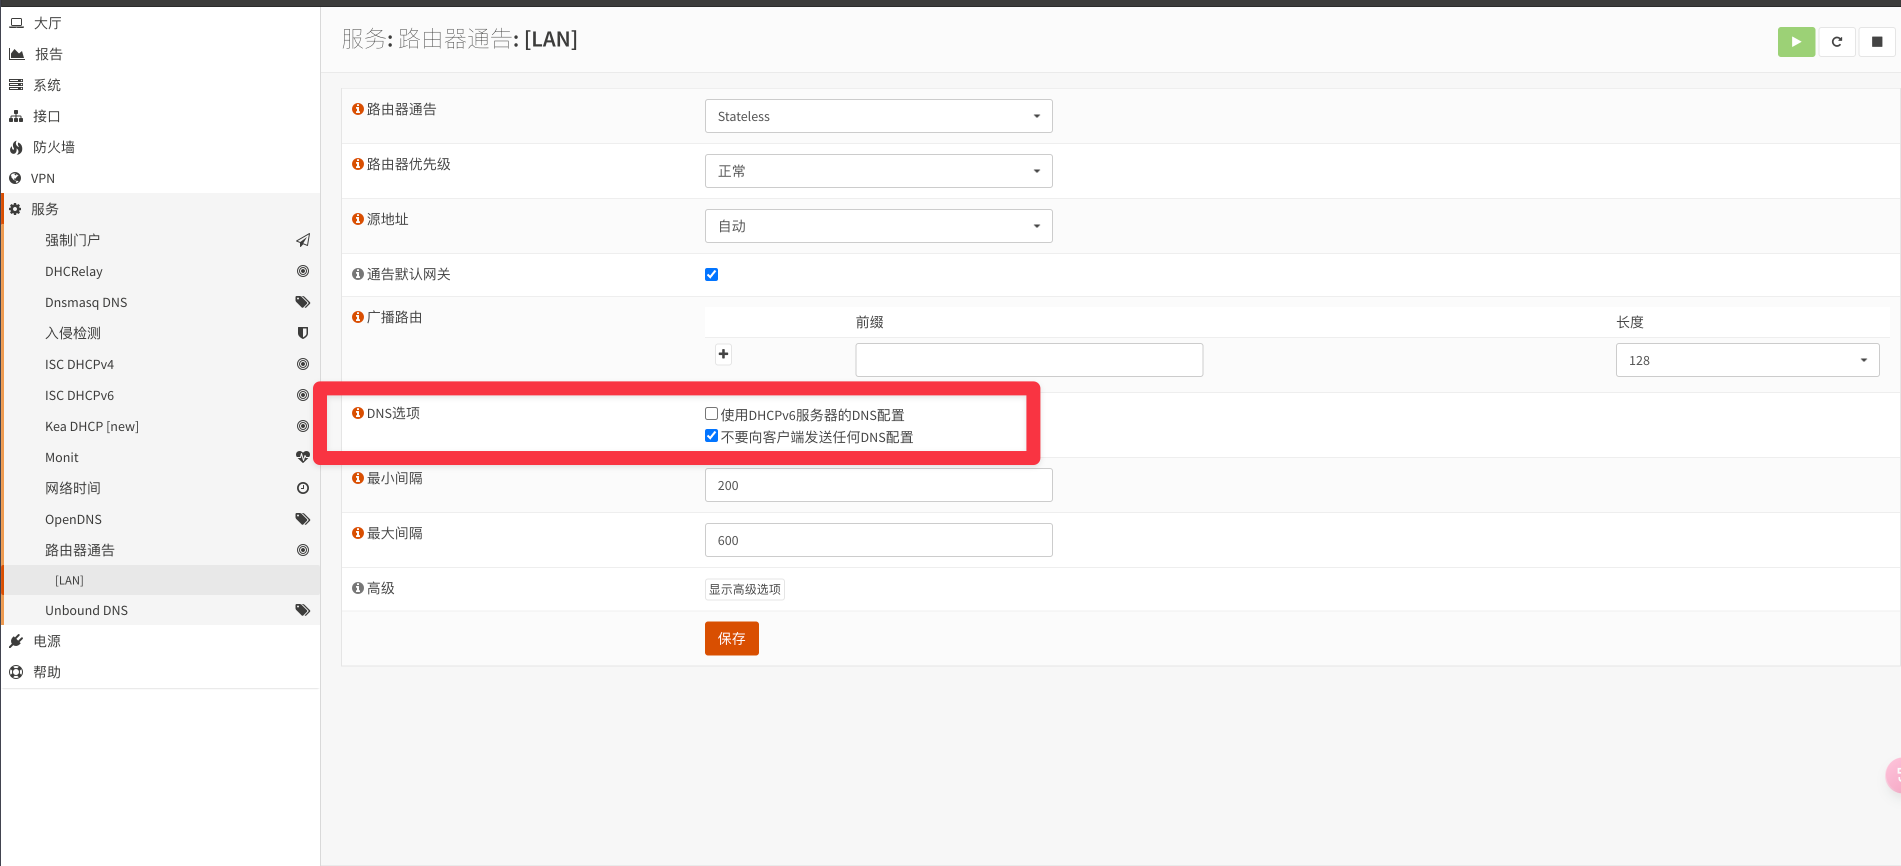This screenshot has width=1901, height=866.
Task: Click the info icon next to 最大间隔
Action: 357,533
